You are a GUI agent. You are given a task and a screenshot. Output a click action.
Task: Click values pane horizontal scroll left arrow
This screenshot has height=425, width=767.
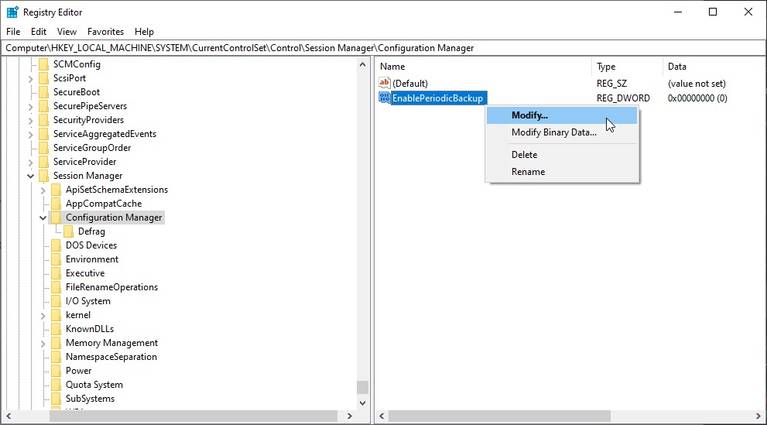tap(382, 416)
